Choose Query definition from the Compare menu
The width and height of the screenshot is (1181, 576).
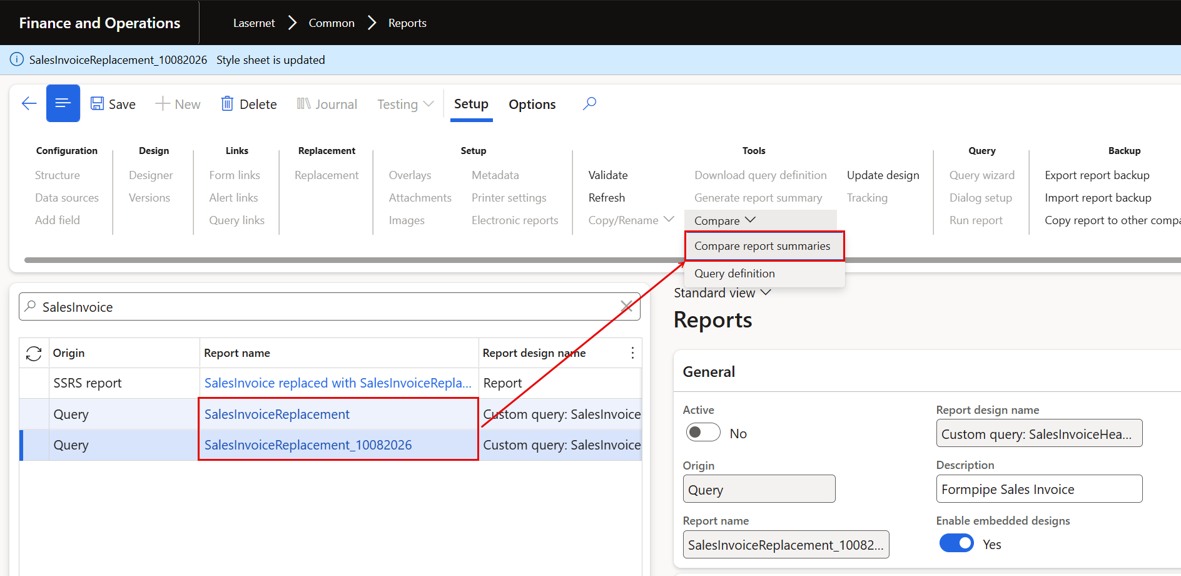[734, 273]
